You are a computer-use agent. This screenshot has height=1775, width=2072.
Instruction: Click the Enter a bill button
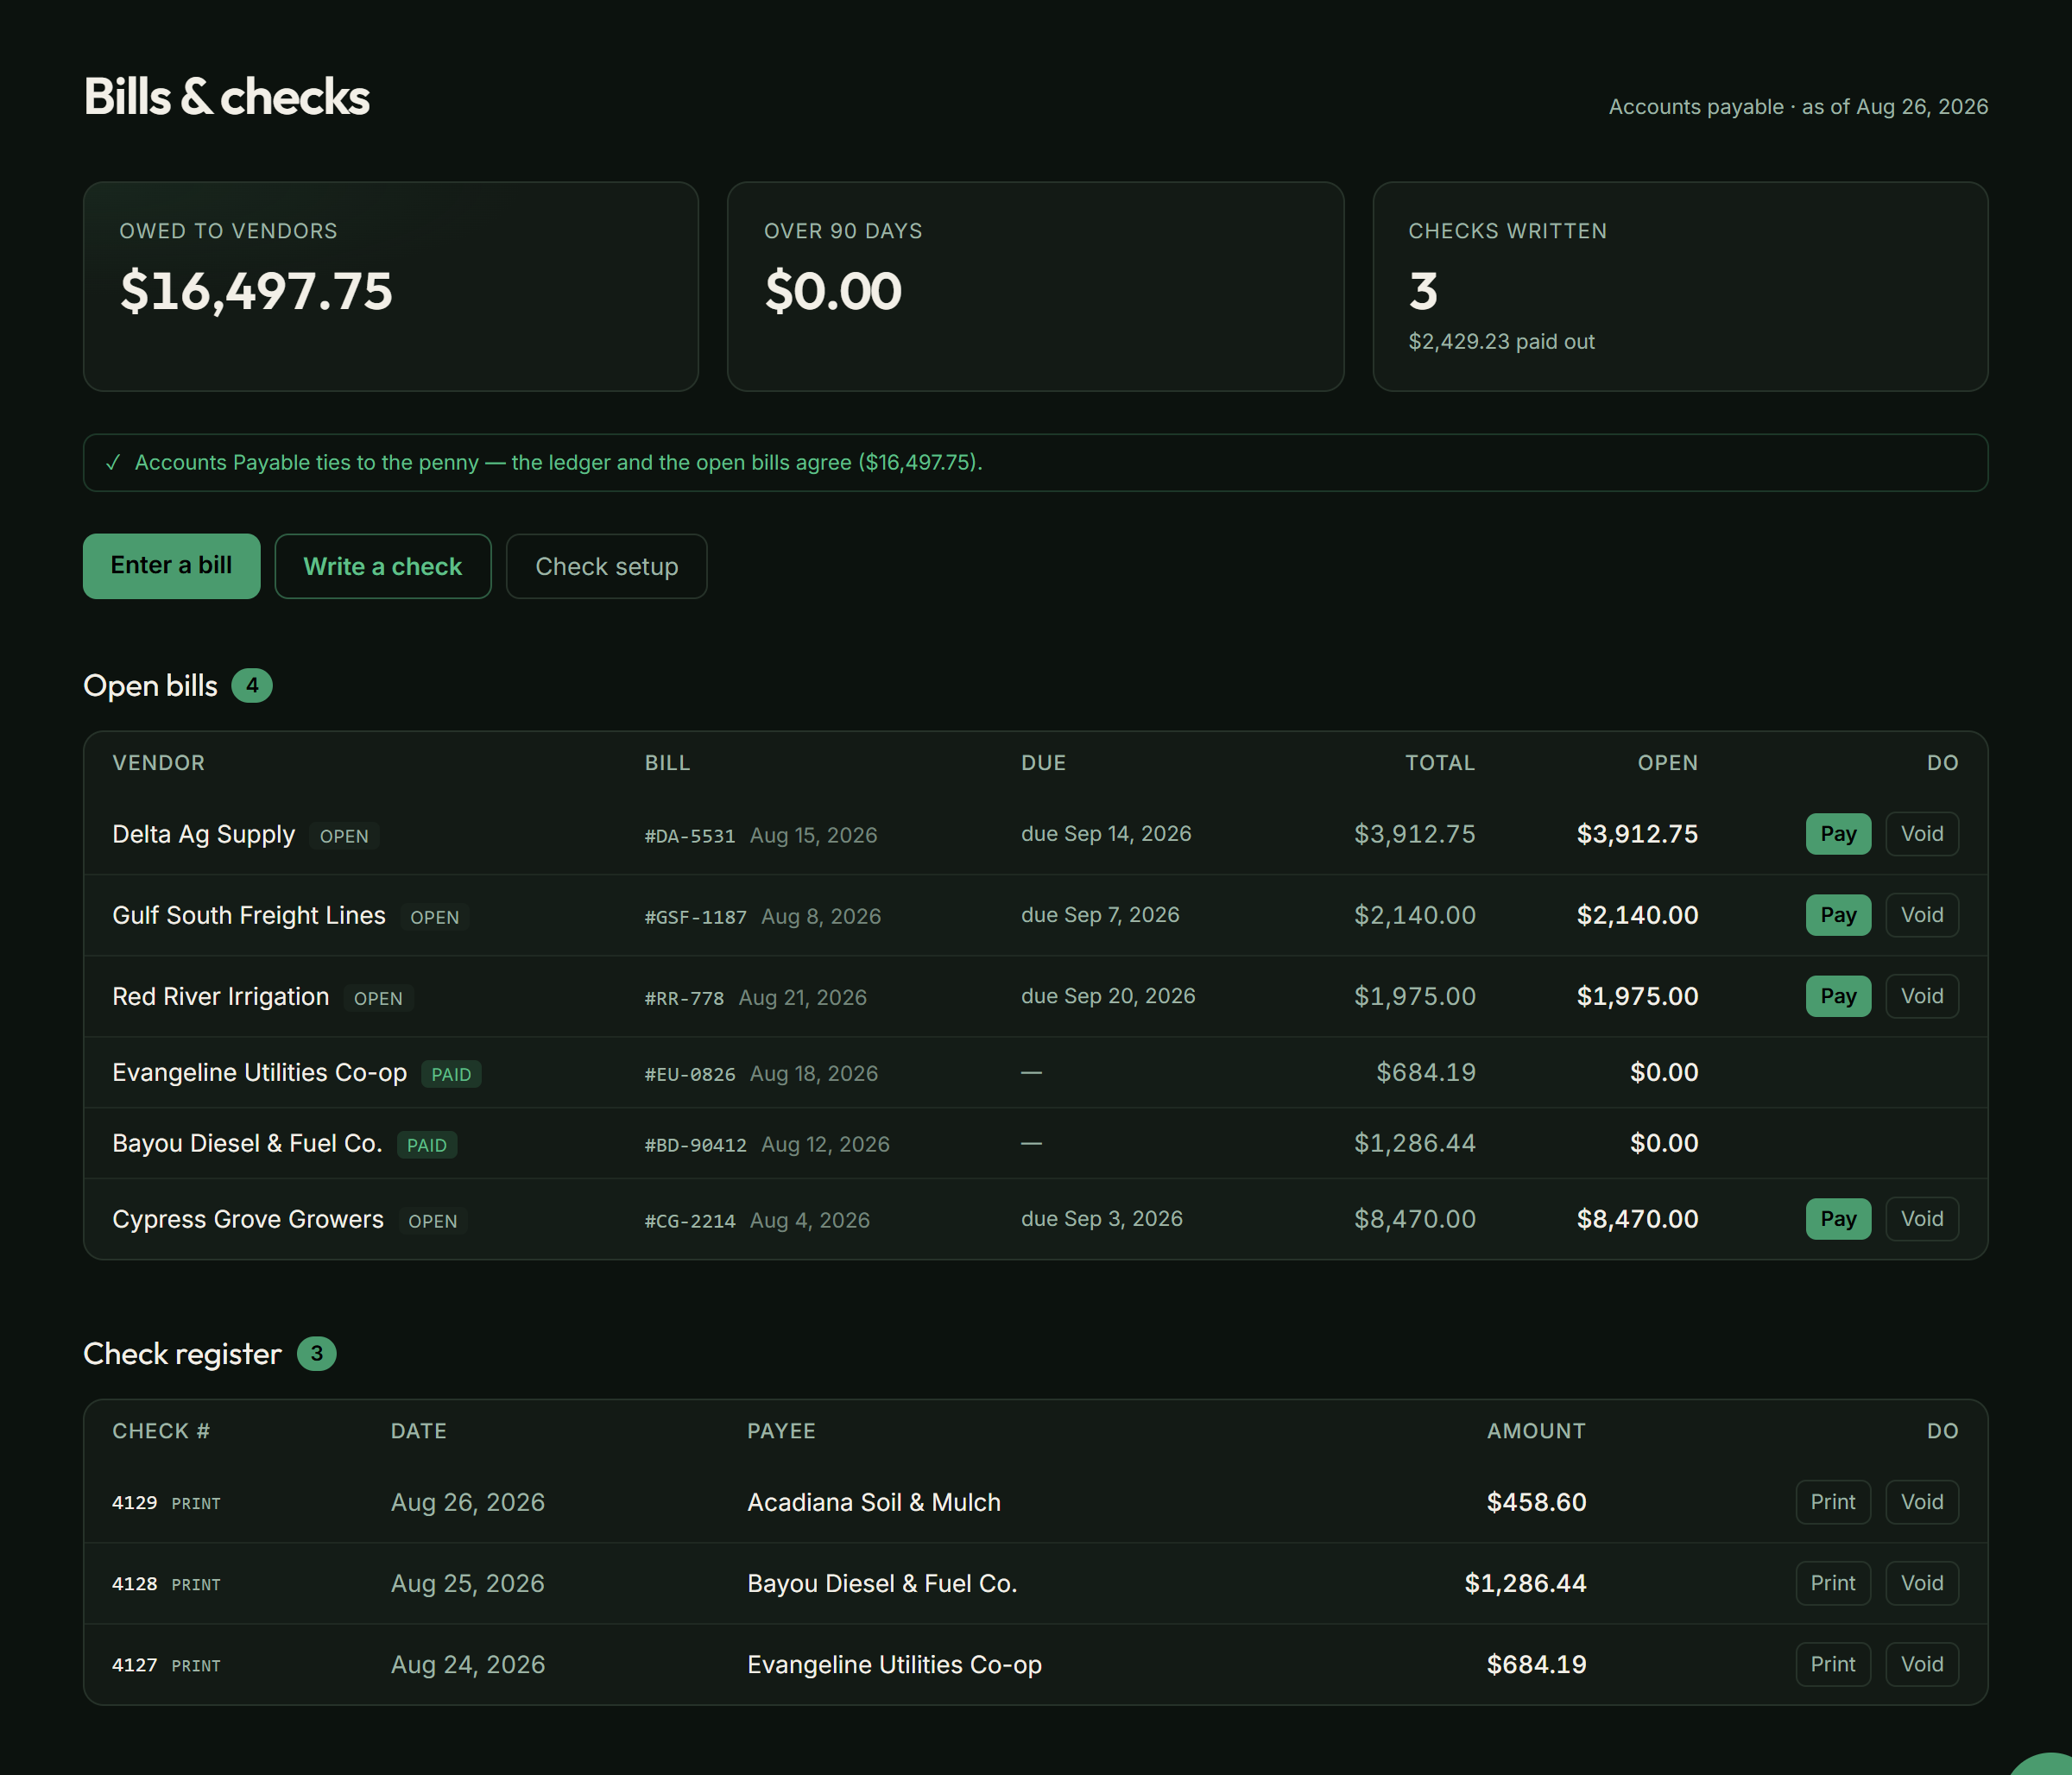coord(171,566)
